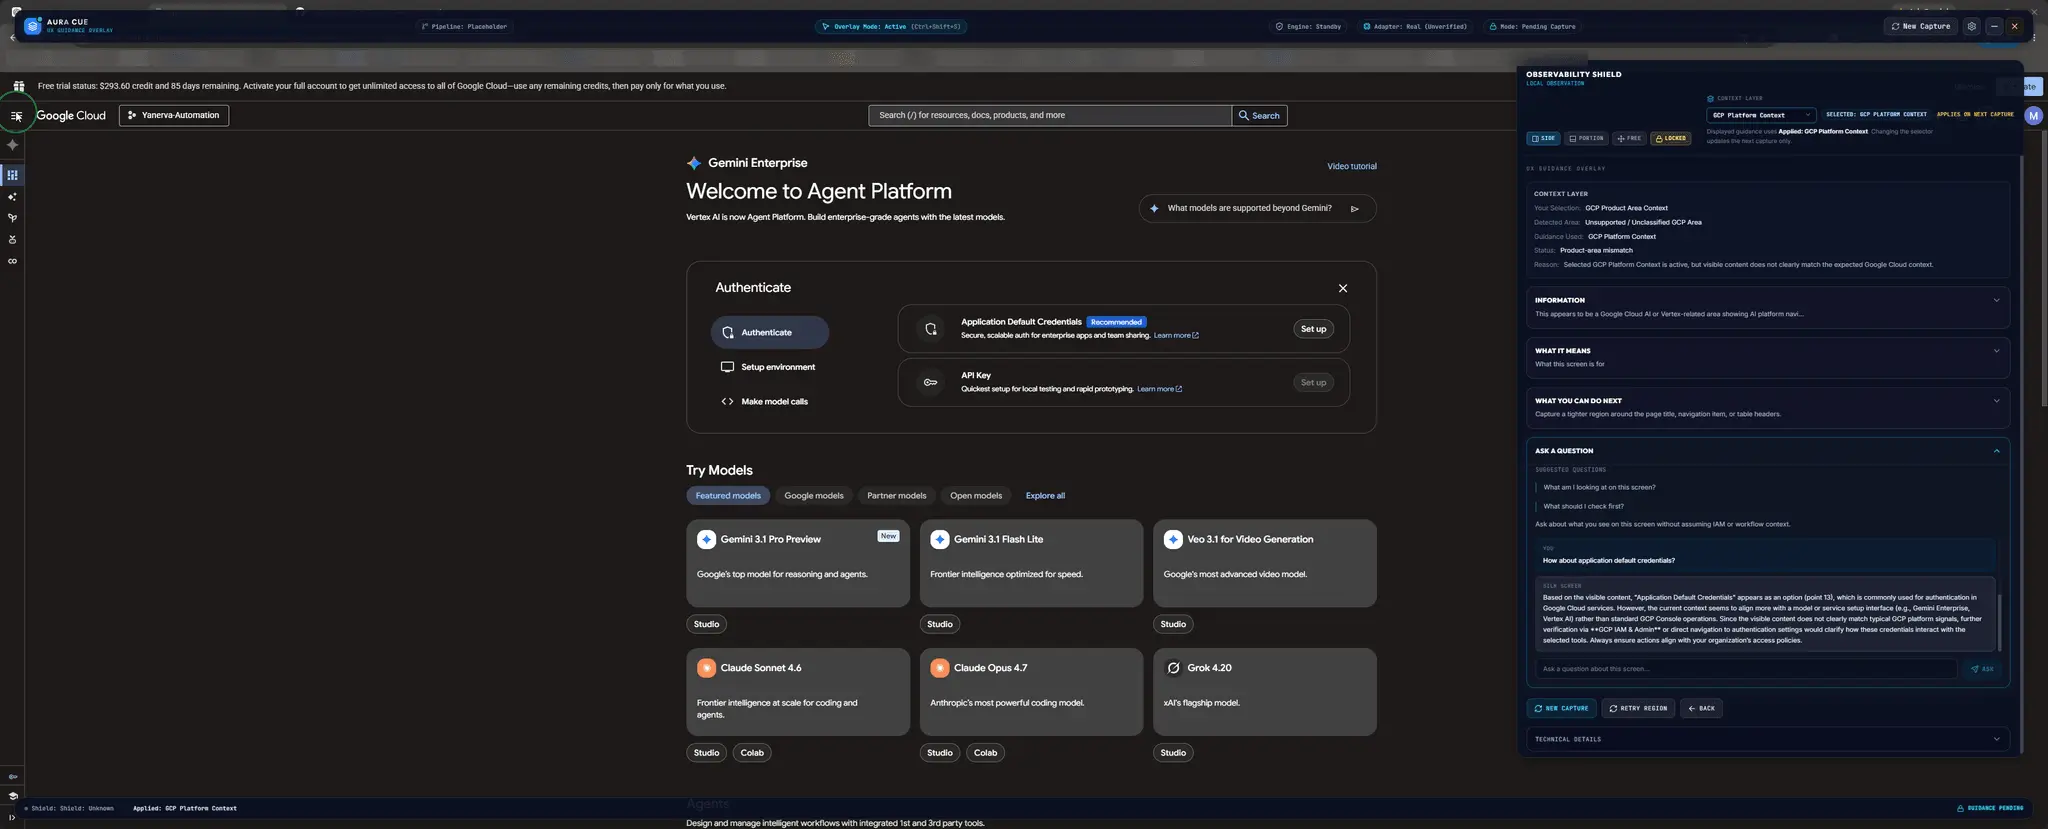Click the API Key icon
The width and height of the screenshot is (2048, 829).
click(931, 382)
